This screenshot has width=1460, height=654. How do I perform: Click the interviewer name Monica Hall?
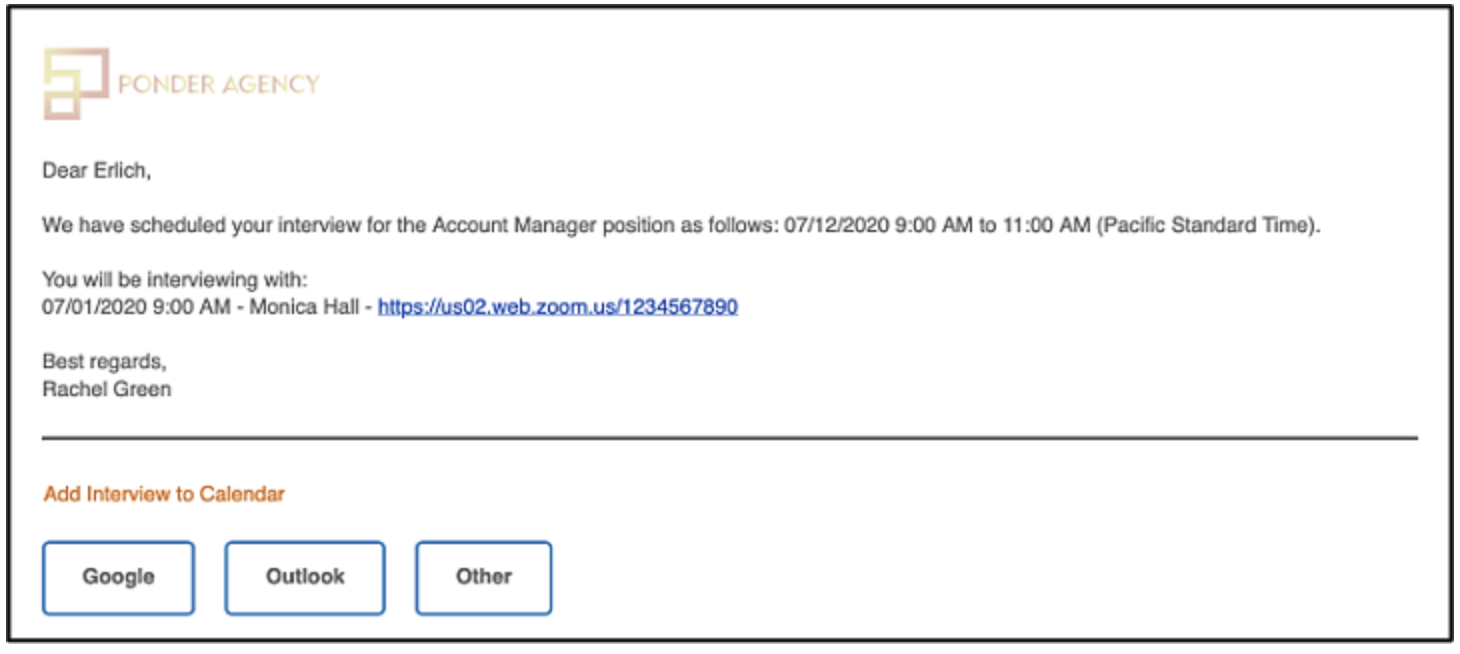coord(304,307)
